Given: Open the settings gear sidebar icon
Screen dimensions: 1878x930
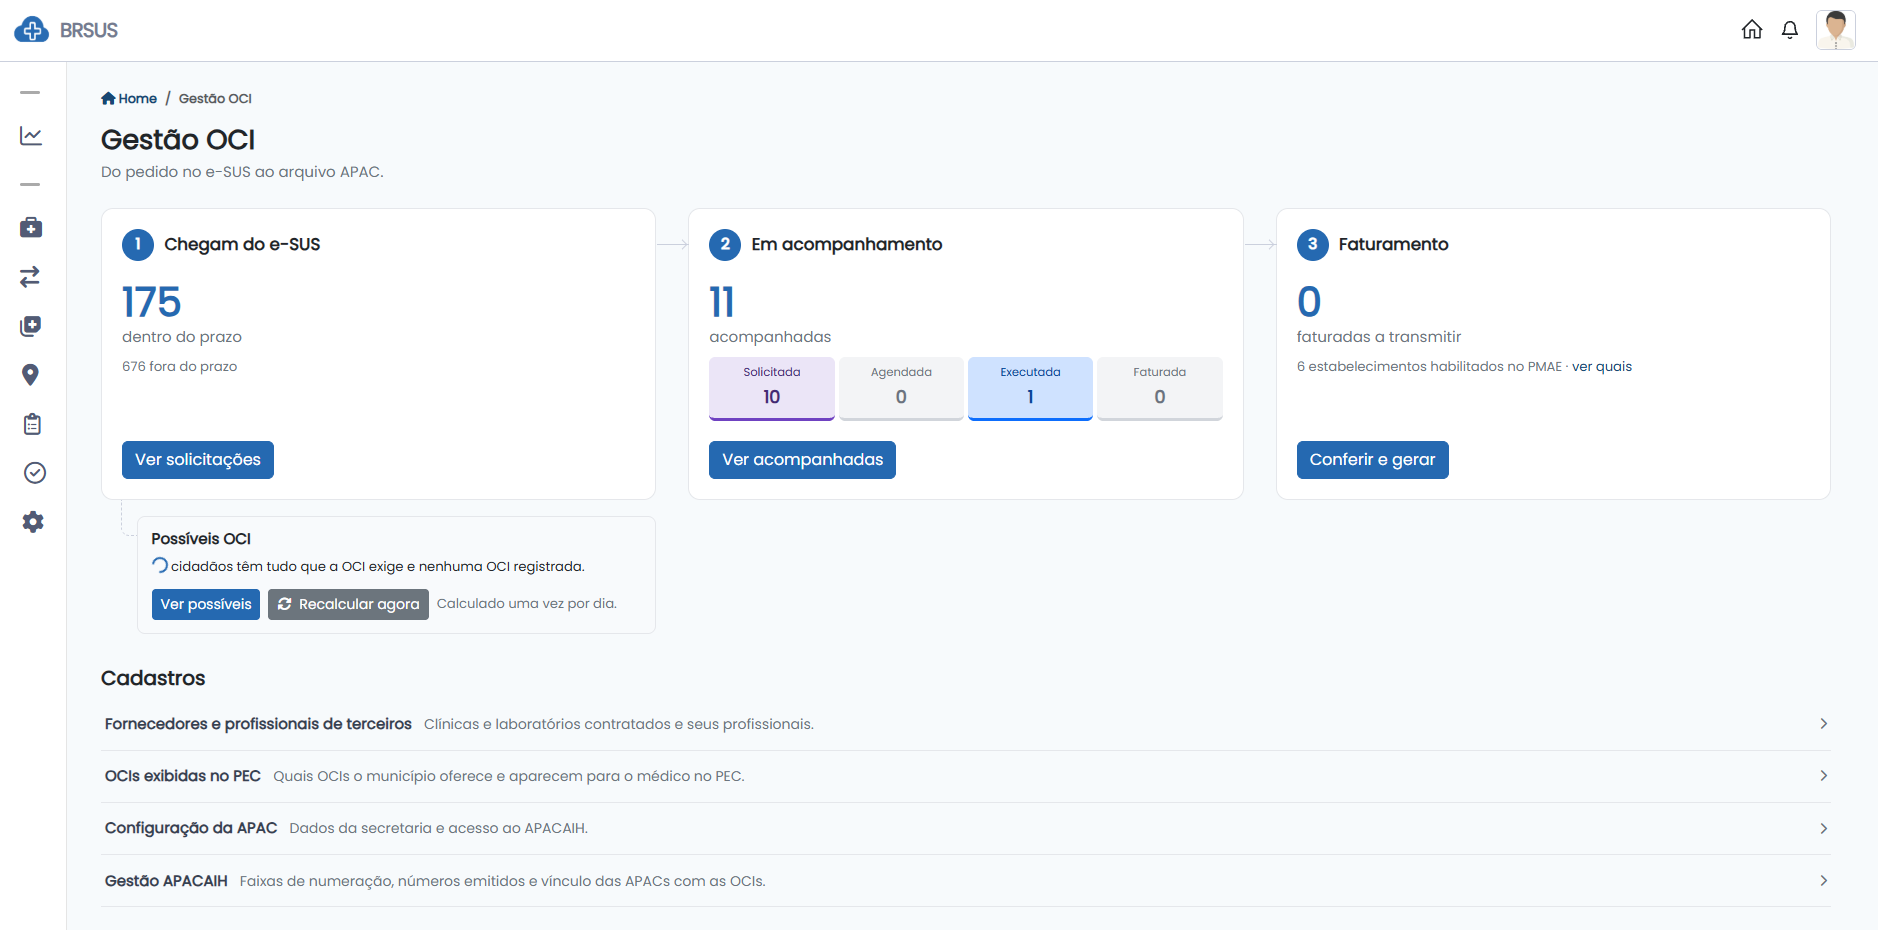Looking at the screenshot, I should pos(33,522).
